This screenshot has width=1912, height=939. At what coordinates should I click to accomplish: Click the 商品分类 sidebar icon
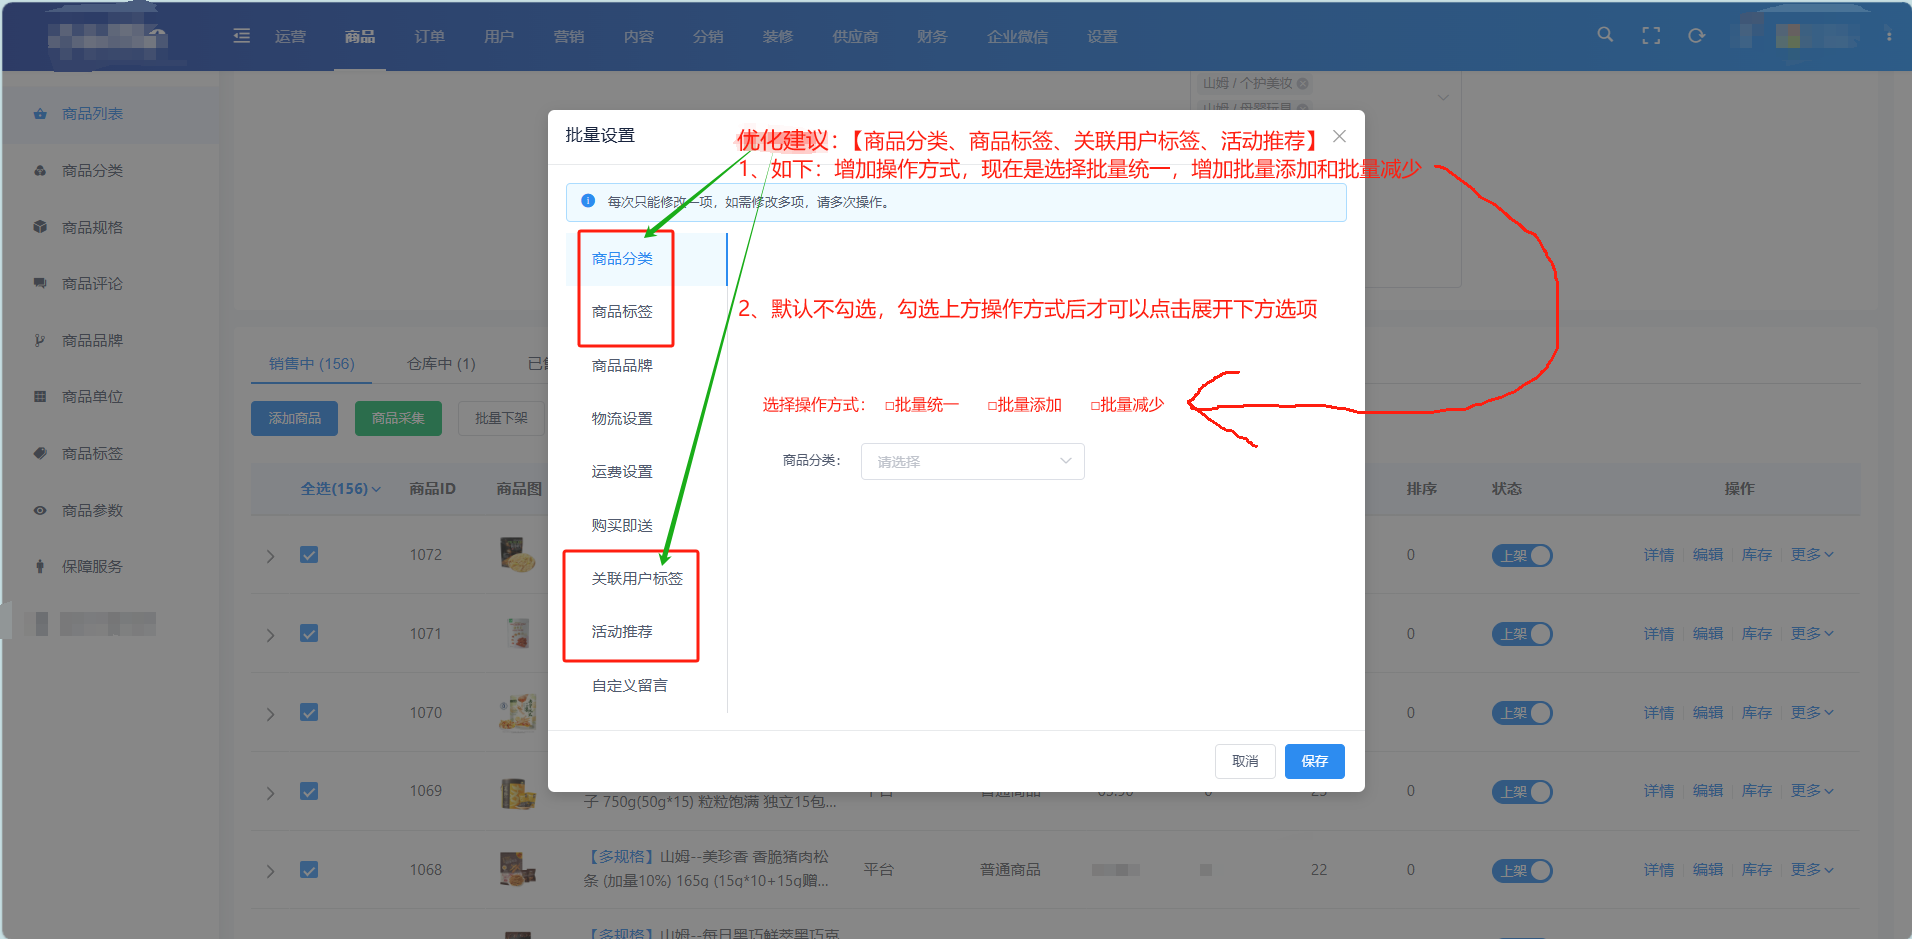(40, 171)
